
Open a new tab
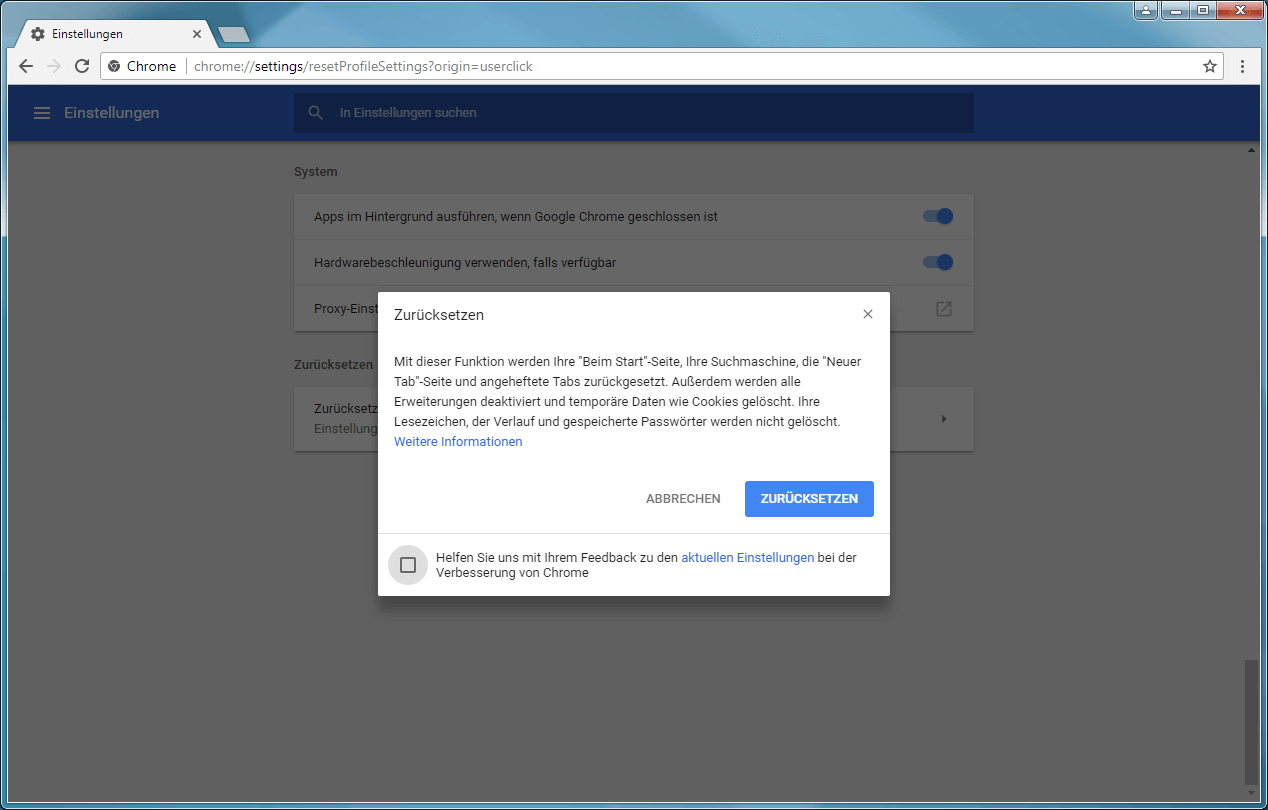pos(234,35)
